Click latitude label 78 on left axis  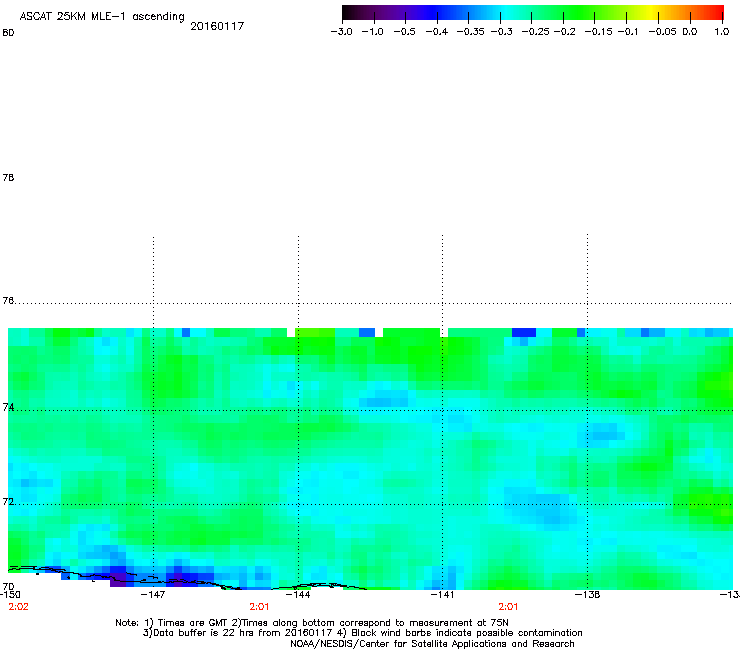tap(8, 177)
